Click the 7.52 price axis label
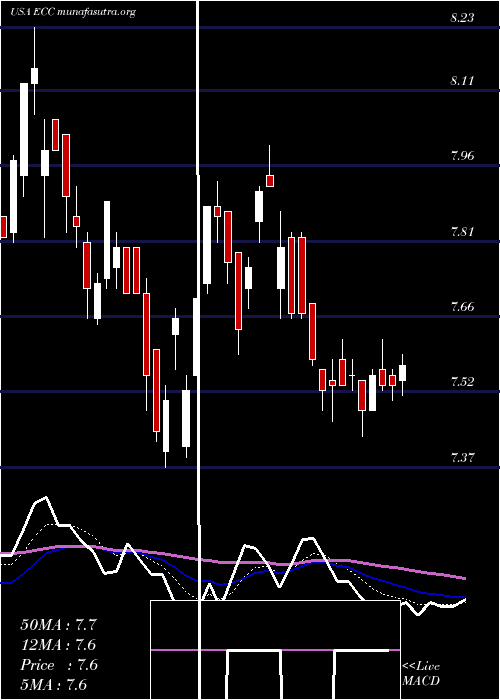 (462, 382)
